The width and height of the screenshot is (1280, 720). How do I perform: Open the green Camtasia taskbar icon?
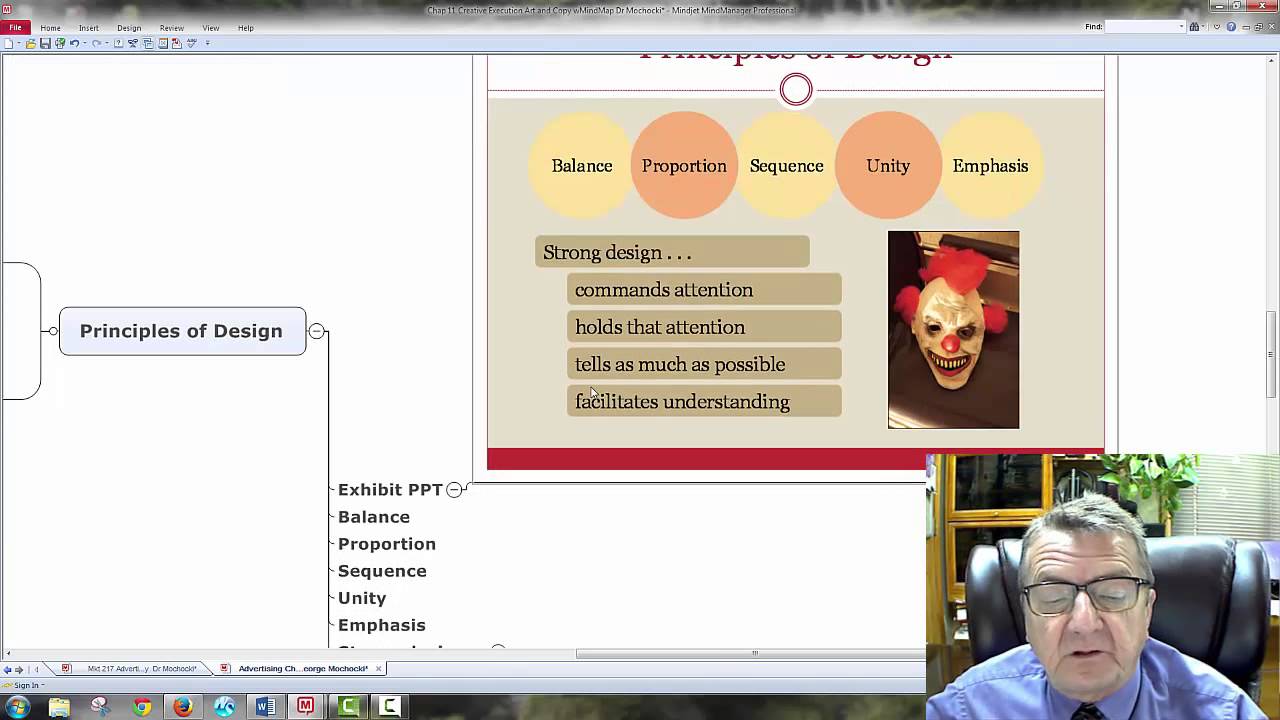click(x=348, y=707)
